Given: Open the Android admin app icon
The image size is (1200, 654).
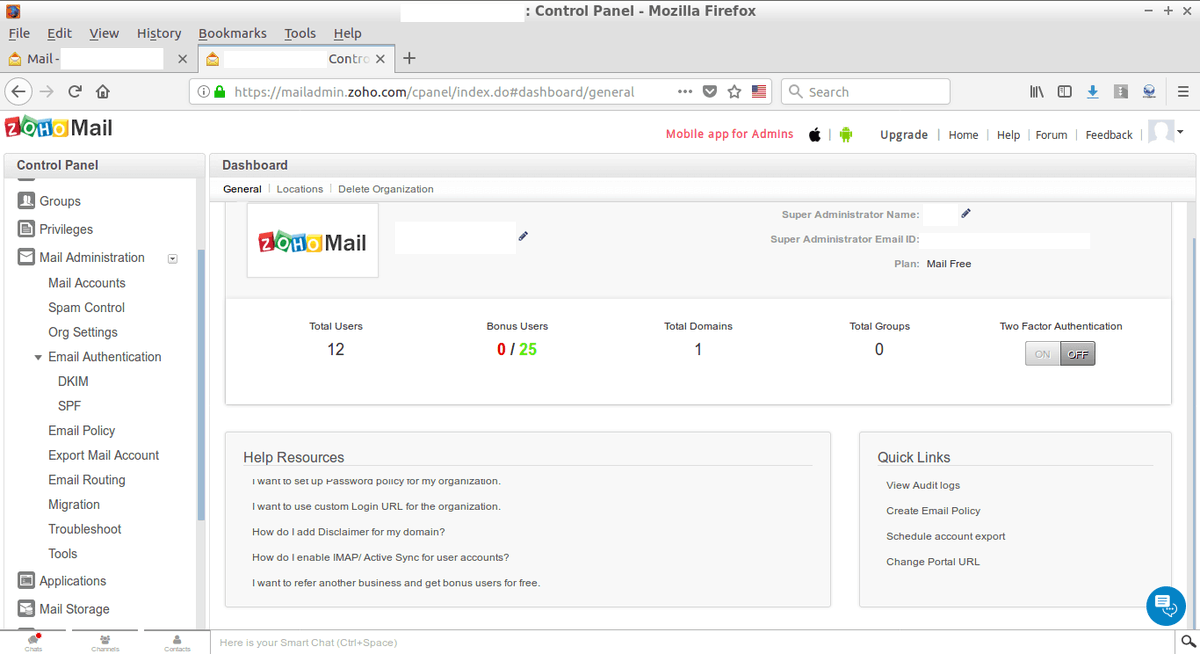Looking at the screenshot, I should [846, 135].
